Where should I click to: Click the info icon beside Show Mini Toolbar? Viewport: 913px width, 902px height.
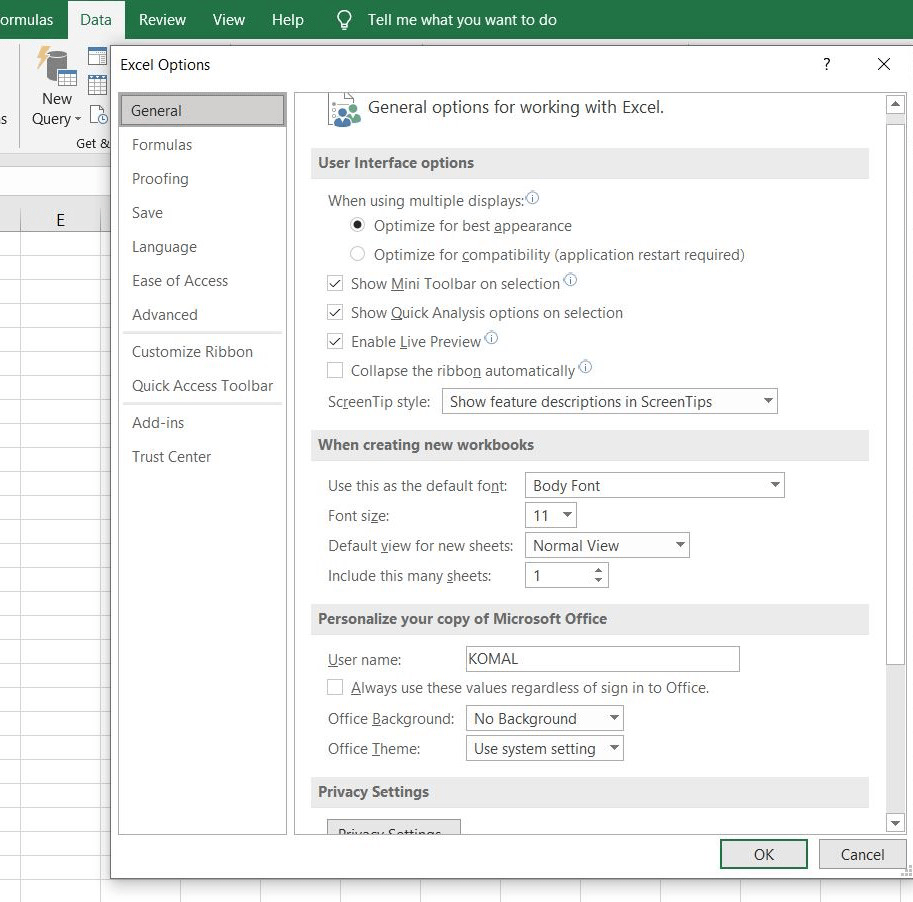click(x=570, y=282)
